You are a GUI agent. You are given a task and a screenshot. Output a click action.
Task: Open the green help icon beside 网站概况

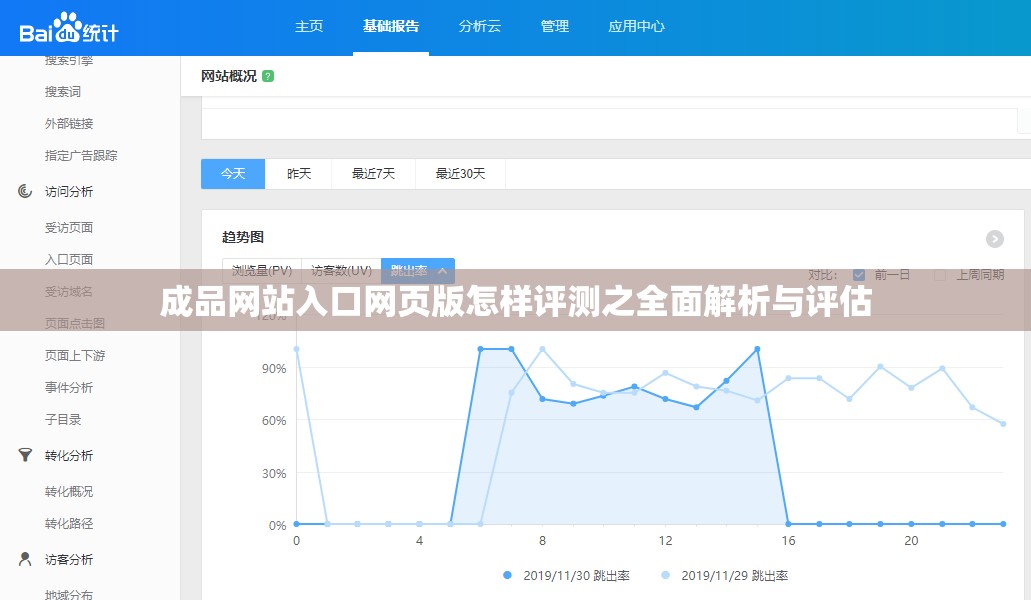point(268,76)
